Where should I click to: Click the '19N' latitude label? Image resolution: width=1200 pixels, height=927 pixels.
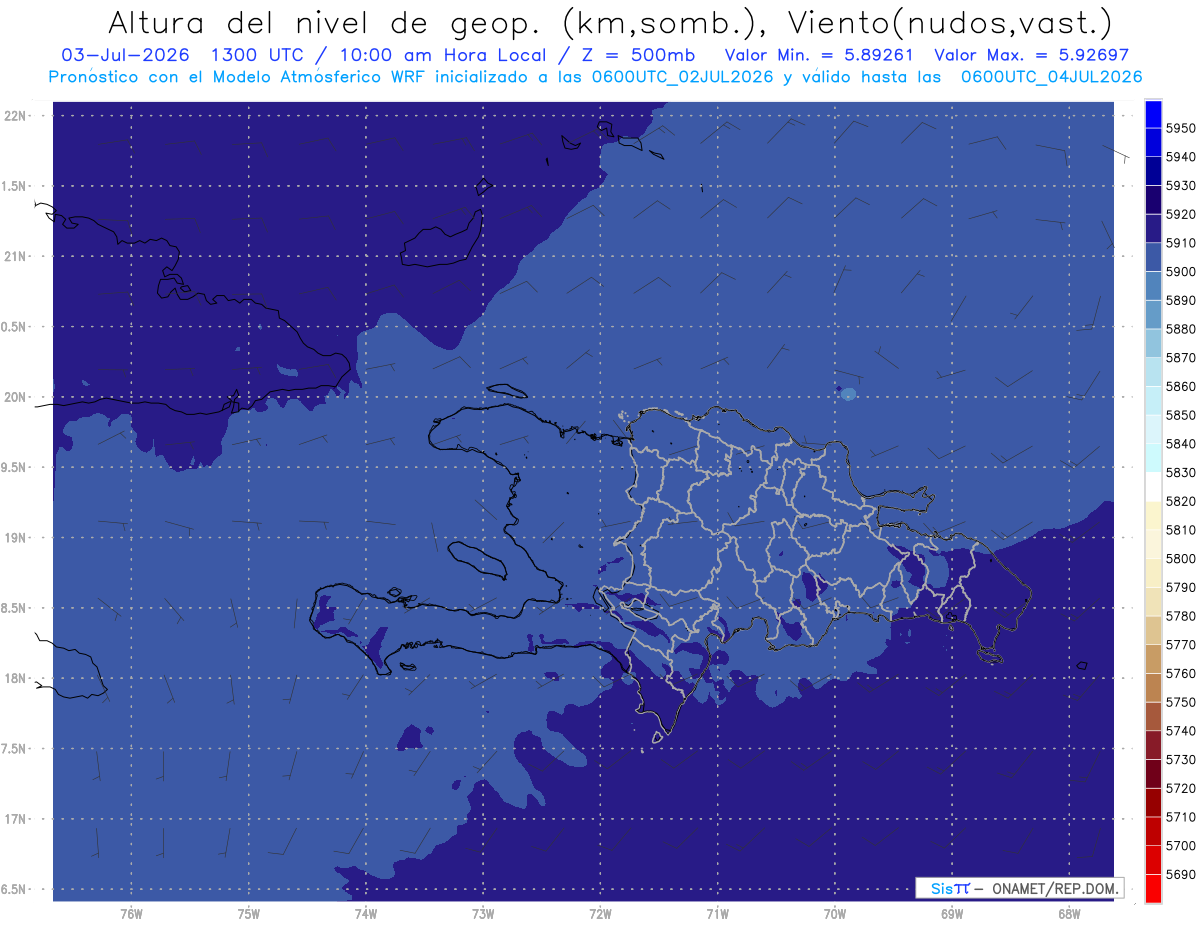pyautogui.click(x=14, y=537)
